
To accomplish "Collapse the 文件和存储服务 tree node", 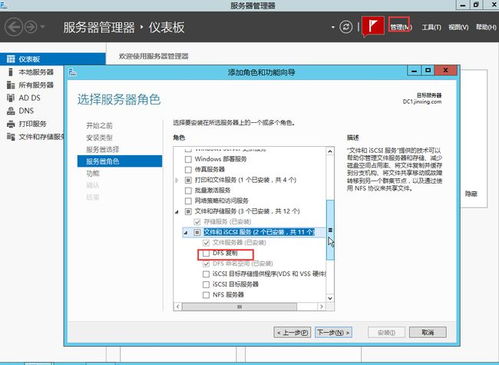I will 177,212.
